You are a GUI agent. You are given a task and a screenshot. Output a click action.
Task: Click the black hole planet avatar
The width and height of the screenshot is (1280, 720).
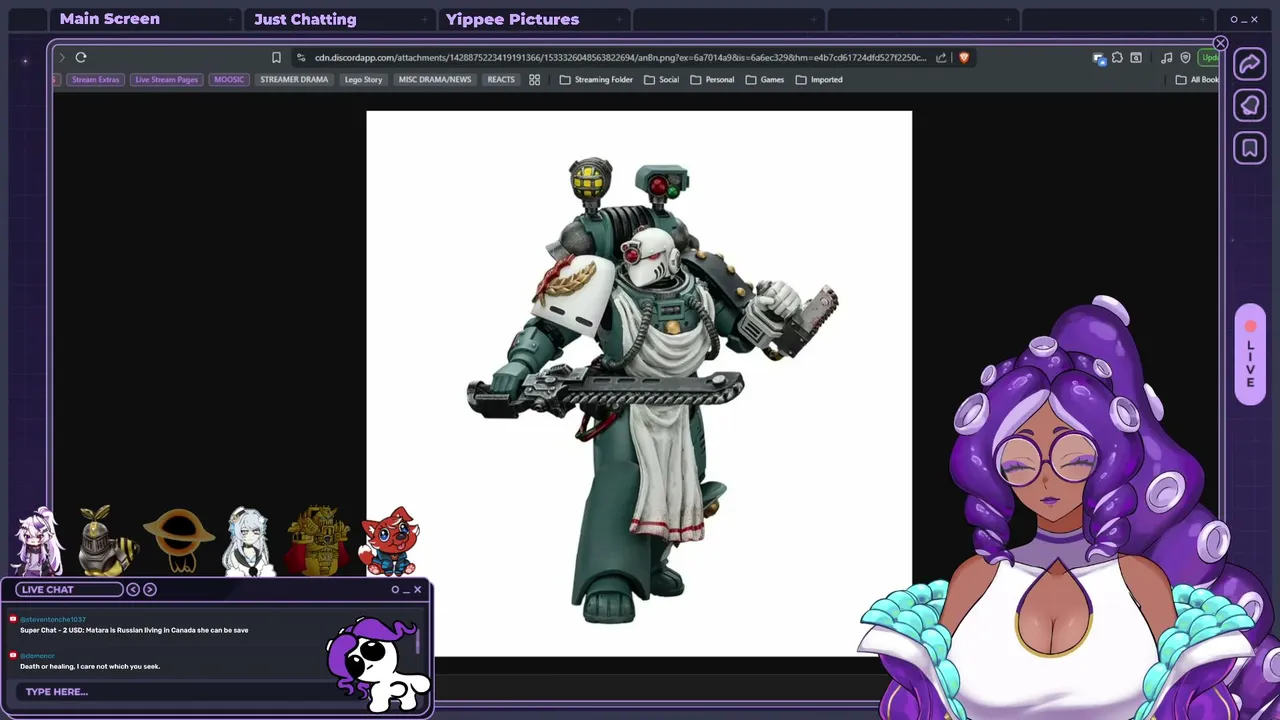coord(178,540)
